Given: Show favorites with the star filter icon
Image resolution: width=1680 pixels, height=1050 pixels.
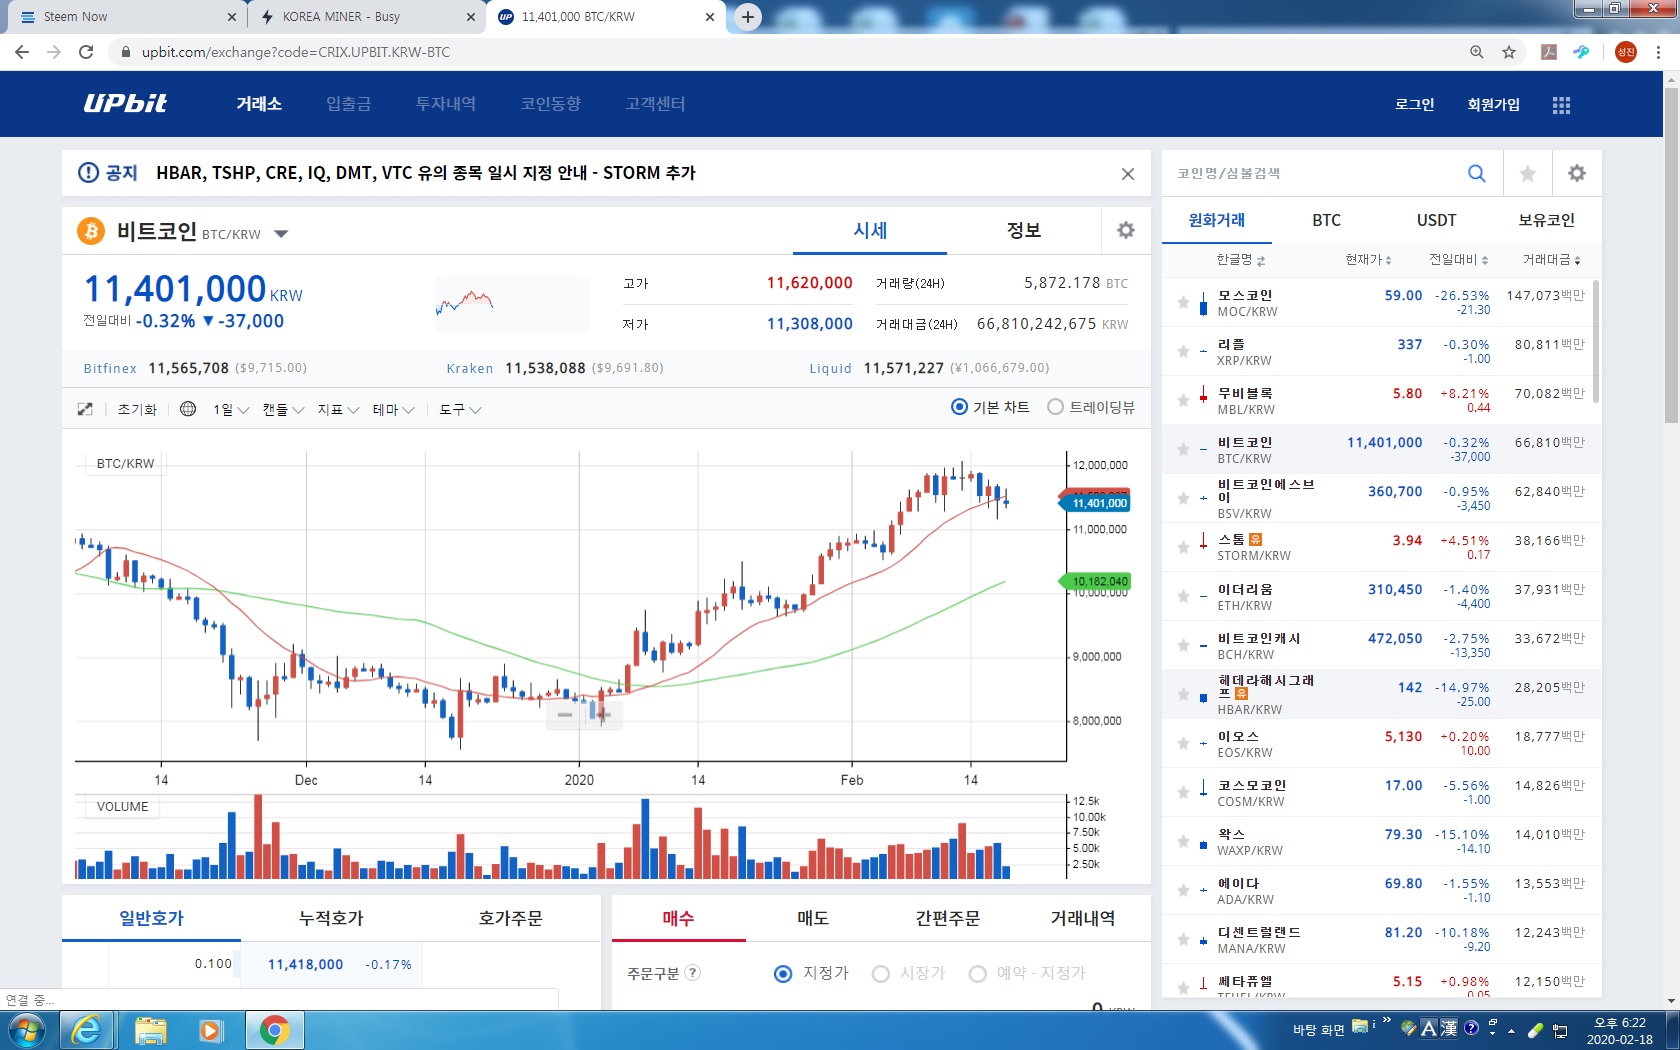Looking at the screenshot, I should tap(1527, 173).
